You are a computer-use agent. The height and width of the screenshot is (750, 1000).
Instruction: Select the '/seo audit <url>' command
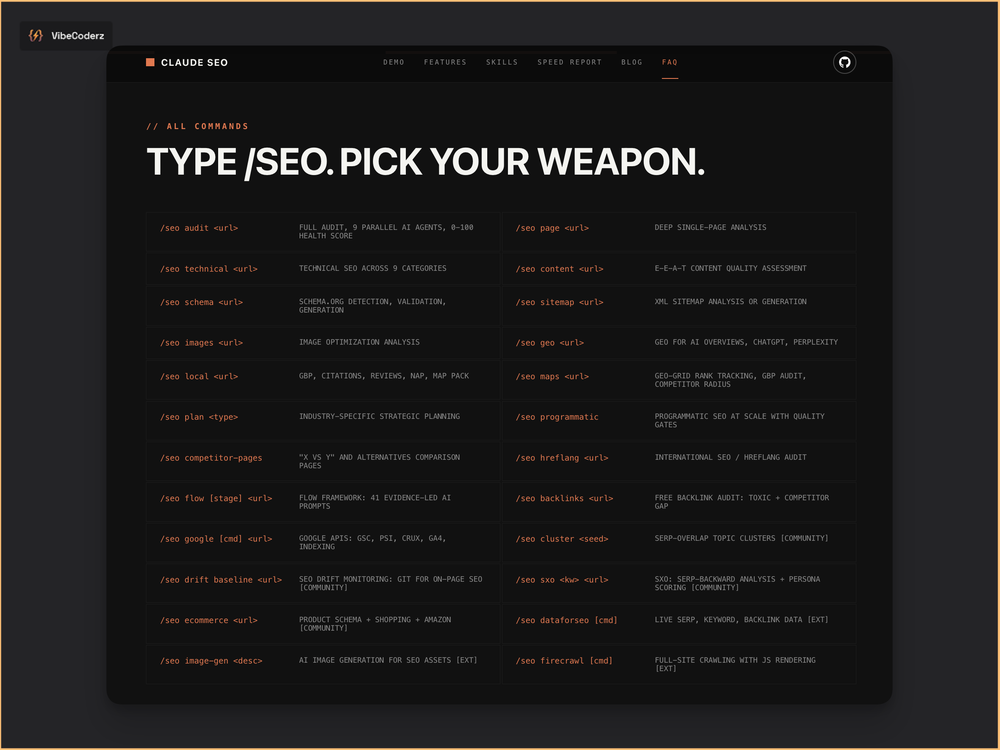coord(199,228)
